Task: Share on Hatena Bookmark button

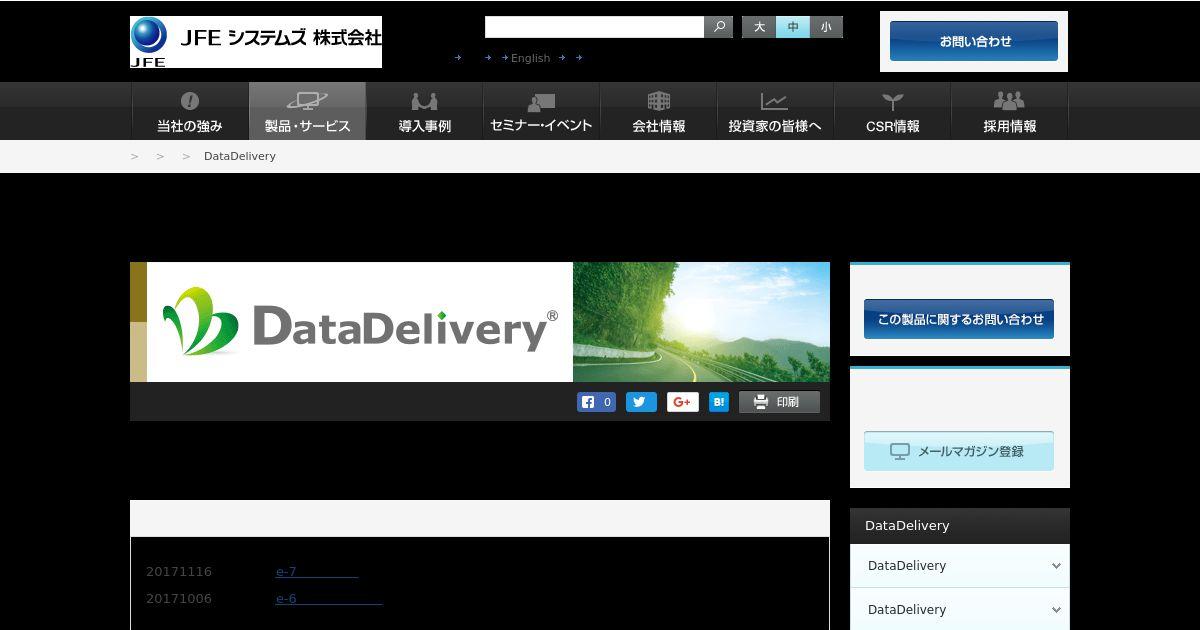Action: pos(719,402)
